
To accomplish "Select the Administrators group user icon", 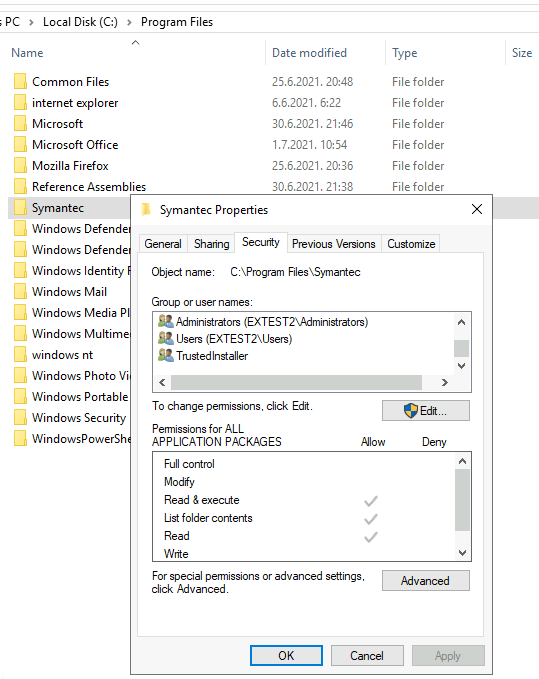I will (165, 321).
